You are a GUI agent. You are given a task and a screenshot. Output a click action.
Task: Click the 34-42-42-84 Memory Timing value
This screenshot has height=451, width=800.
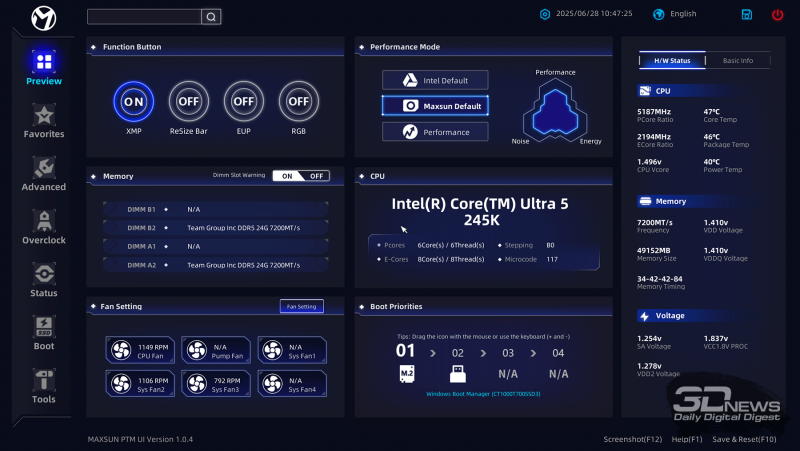pos(659,279)
